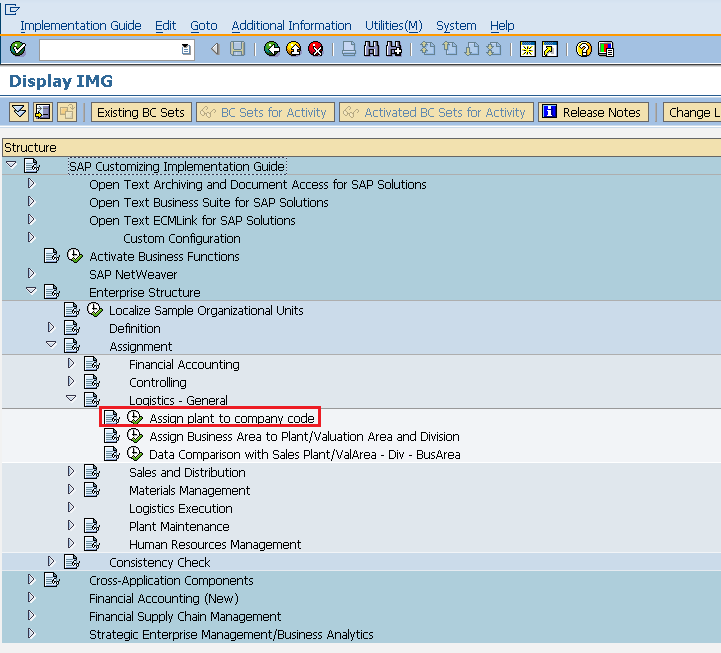This screenshot has width=721, height=653.
Task: Click the Find binoculars icon
Action: 372,49
